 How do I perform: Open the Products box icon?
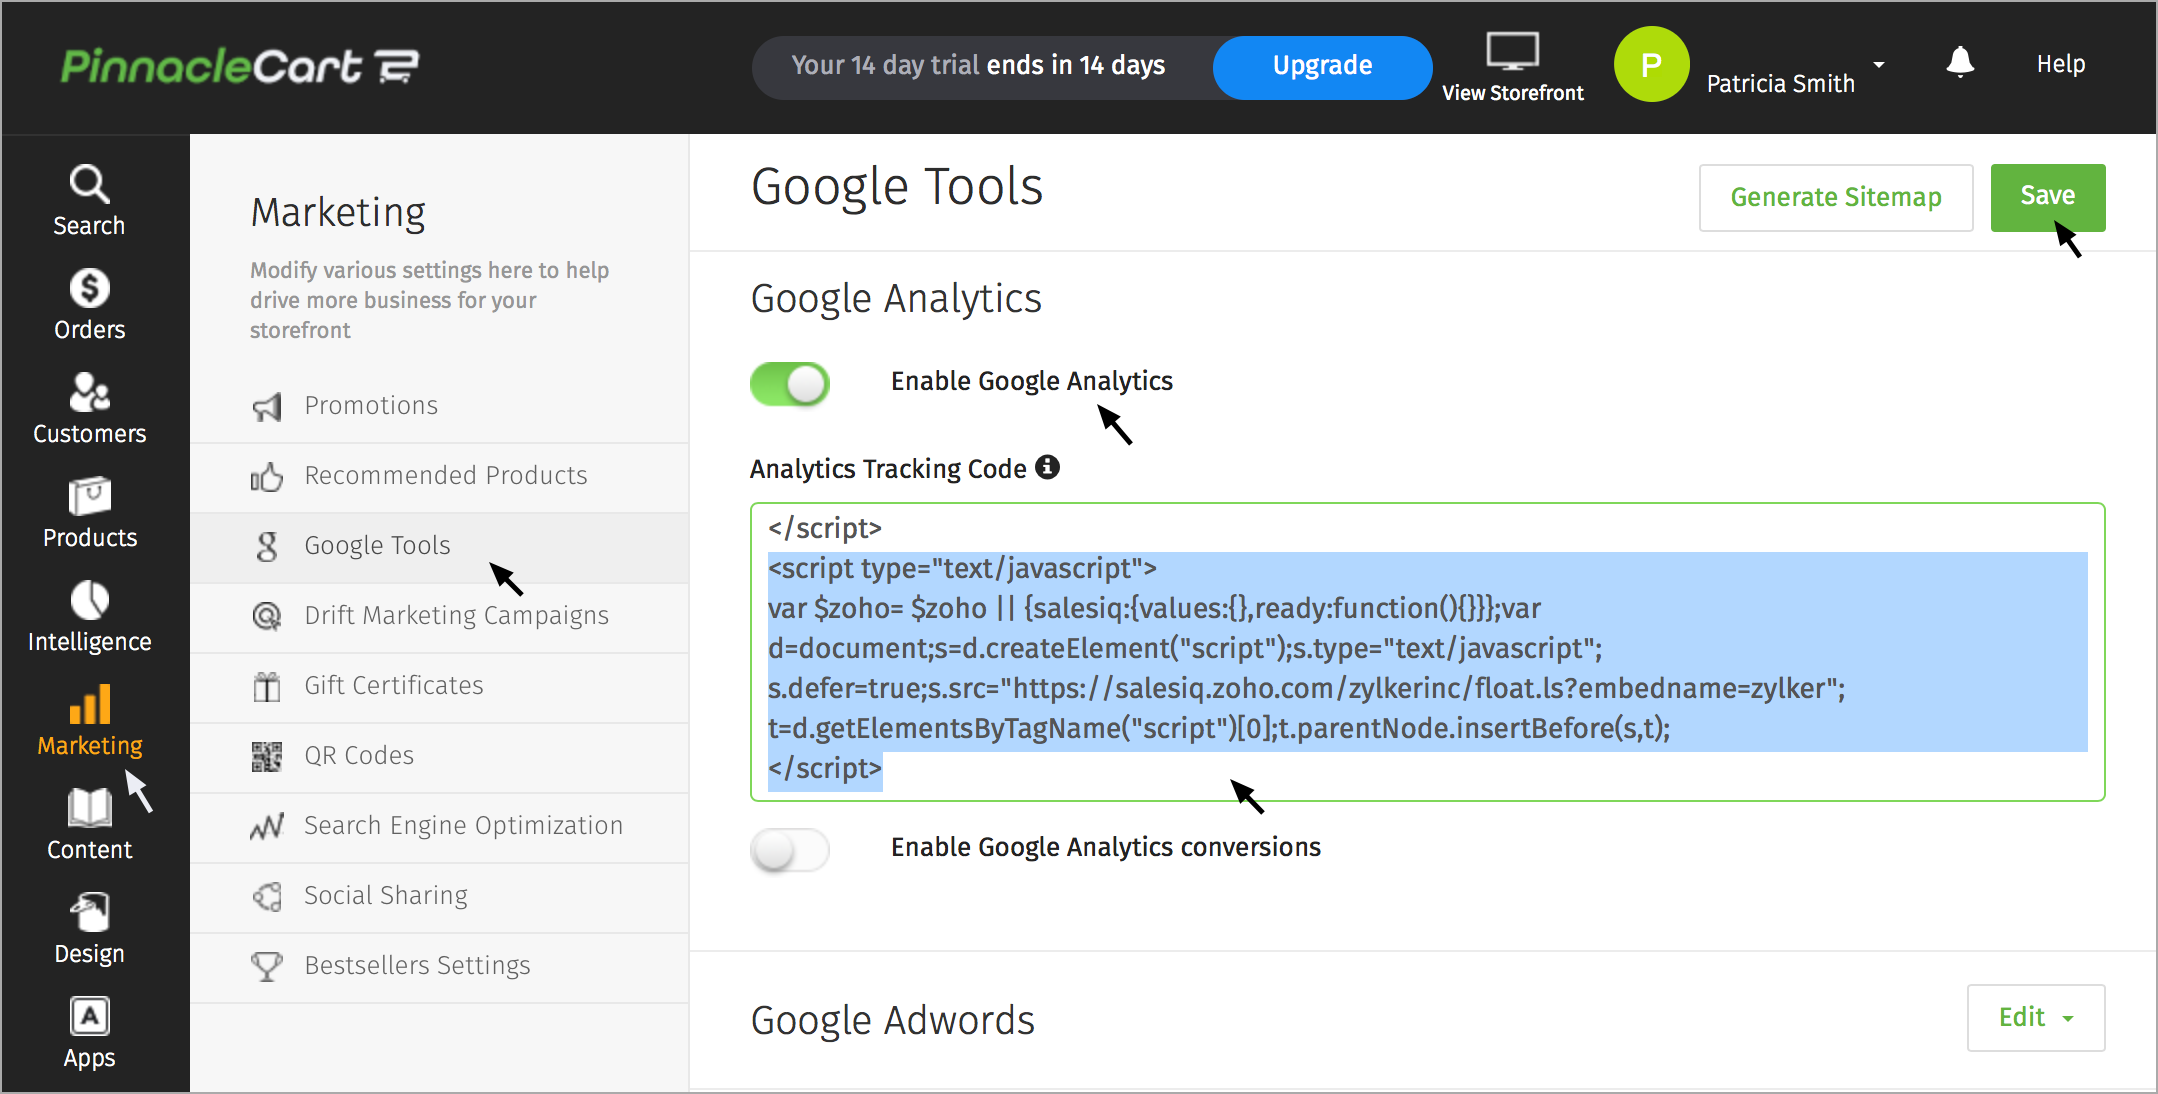[x=89, y=496]
